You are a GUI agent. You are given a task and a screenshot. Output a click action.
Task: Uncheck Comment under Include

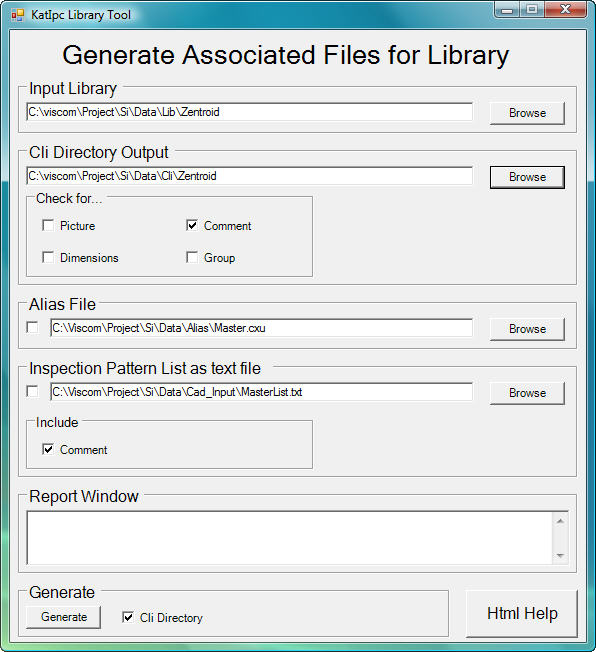tap(48, 449)
